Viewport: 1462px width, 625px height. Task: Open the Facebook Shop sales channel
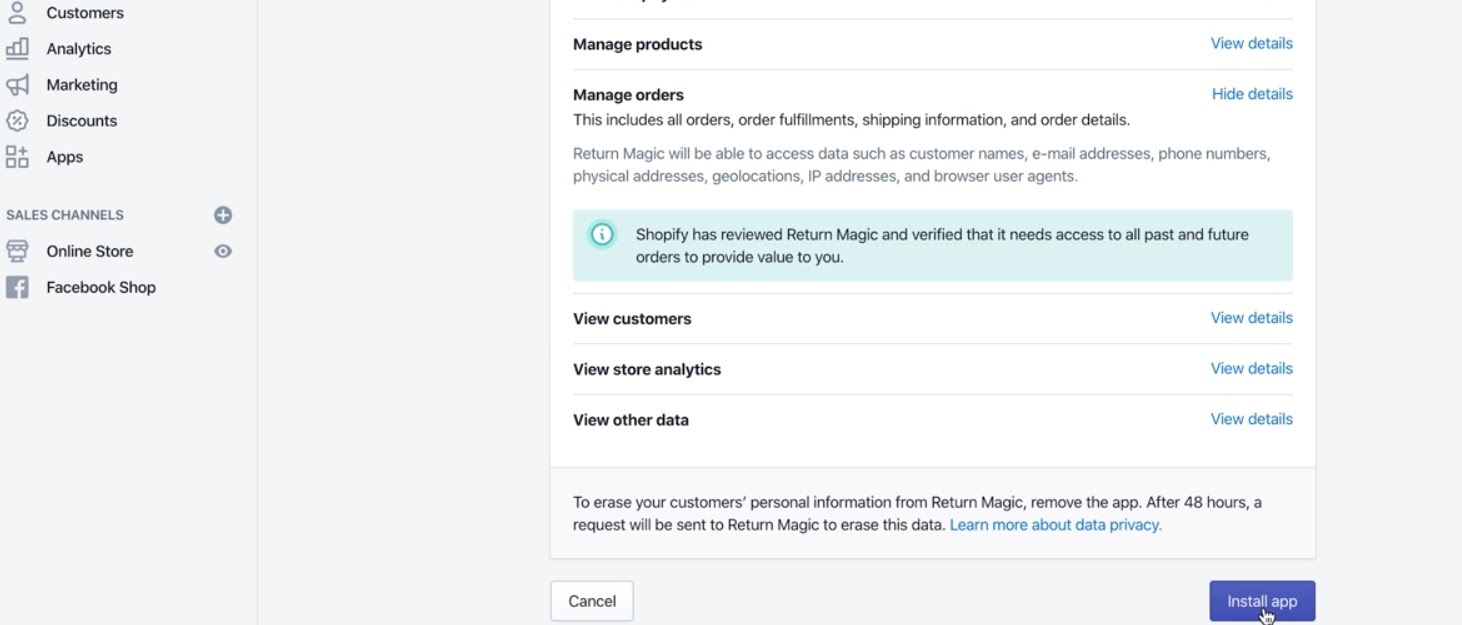pos(100,288)
